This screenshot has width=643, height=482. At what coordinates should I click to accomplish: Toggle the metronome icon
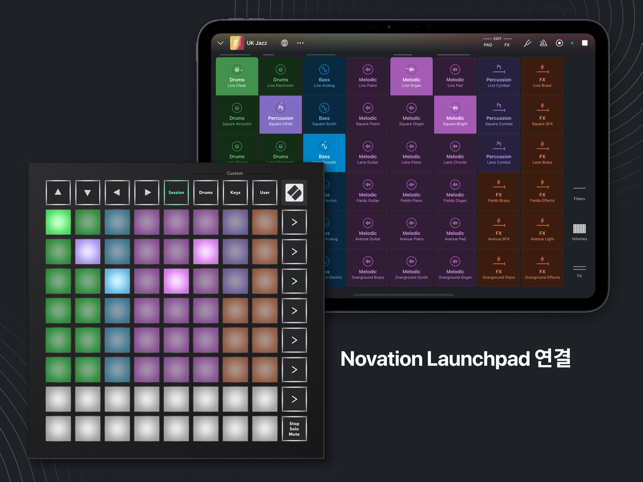click(543, 43)
